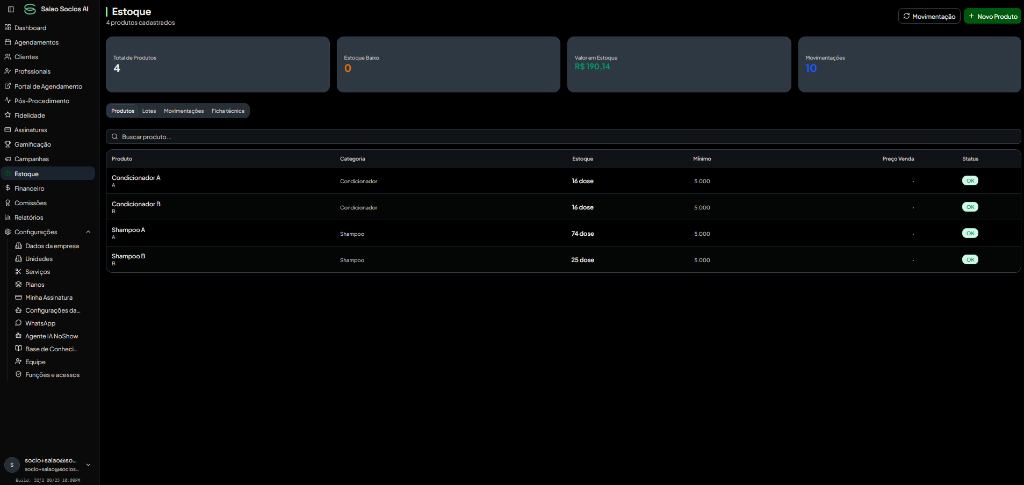This screenshot has width=1024, height=485.
Task: Click the Configurações gear icon
Action: [x=7, y=232]
